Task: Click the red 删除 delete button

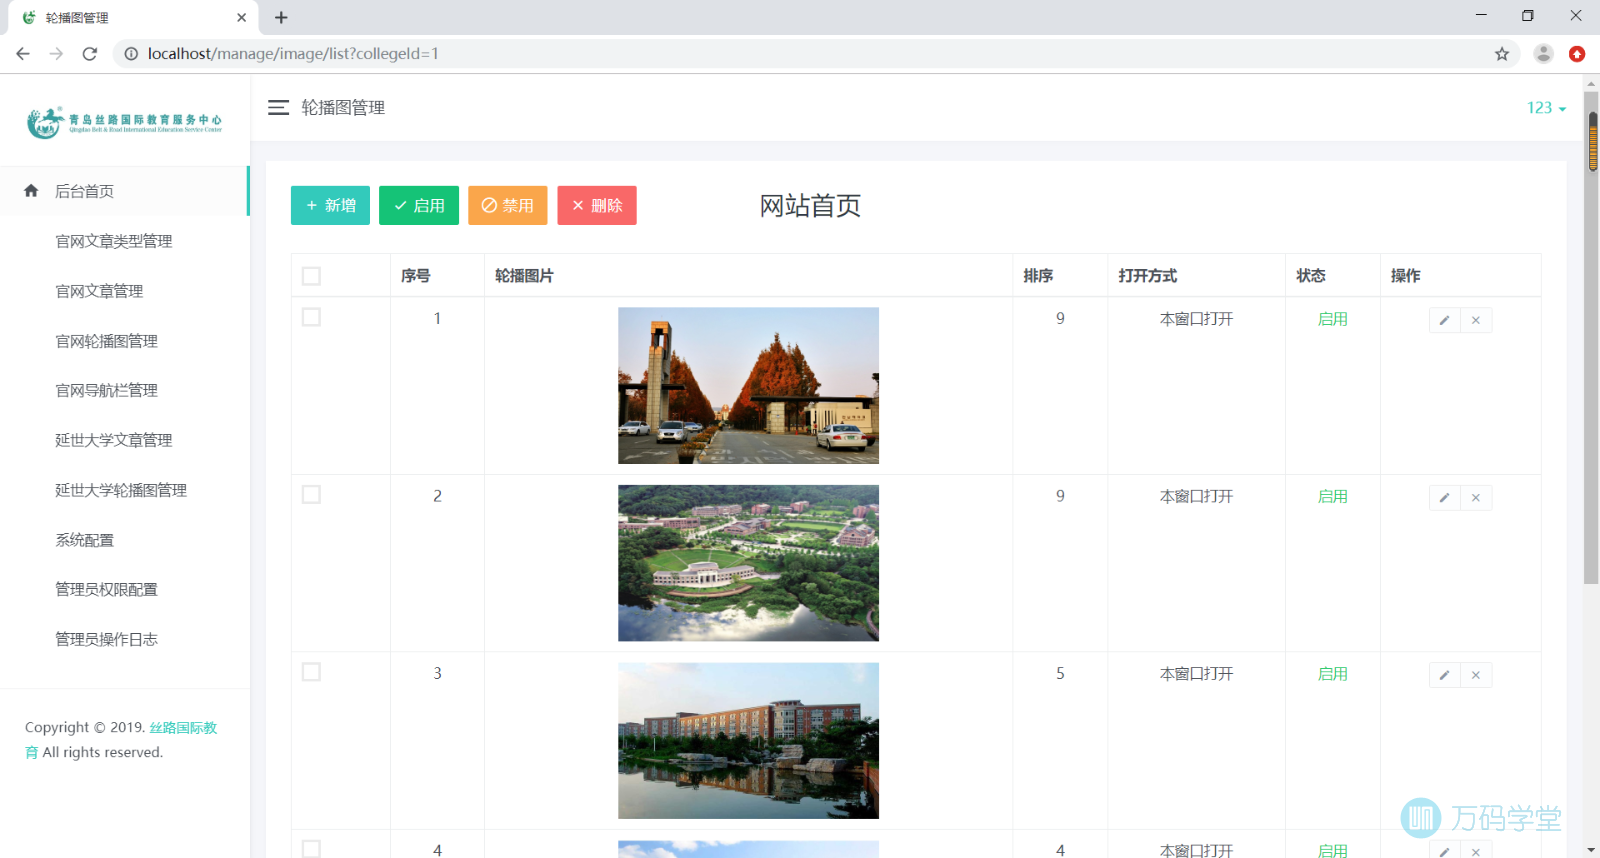Action: [x=597, y=205]
